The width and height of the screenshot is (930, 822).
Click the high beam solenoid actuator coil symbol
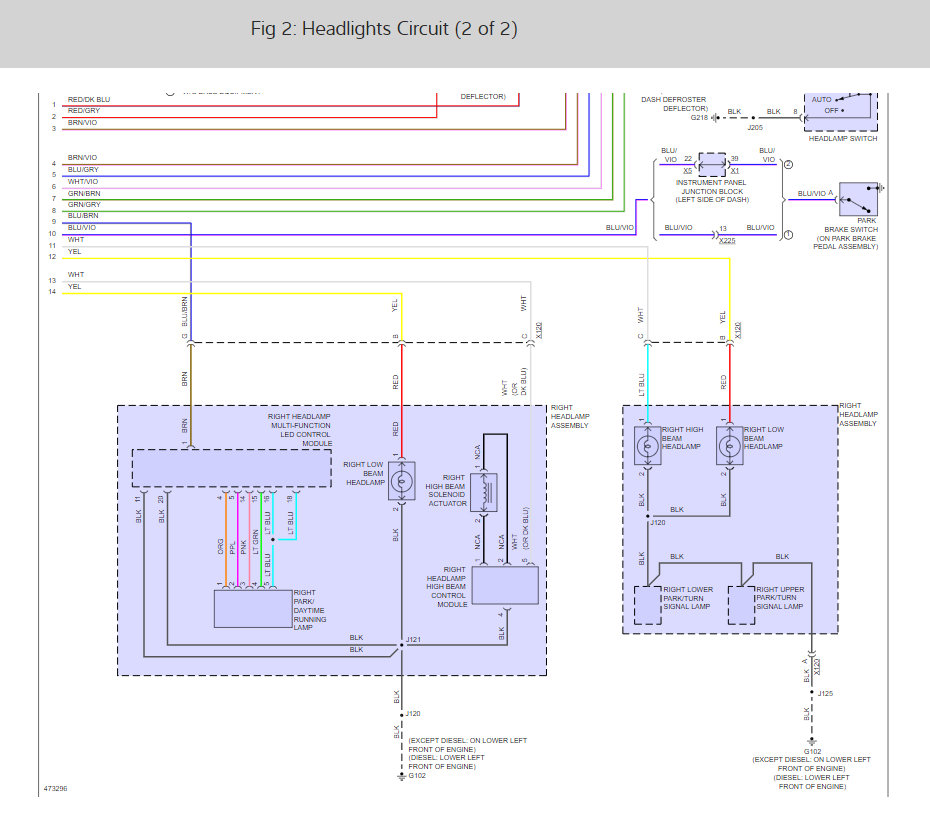(x=483, y=492)
